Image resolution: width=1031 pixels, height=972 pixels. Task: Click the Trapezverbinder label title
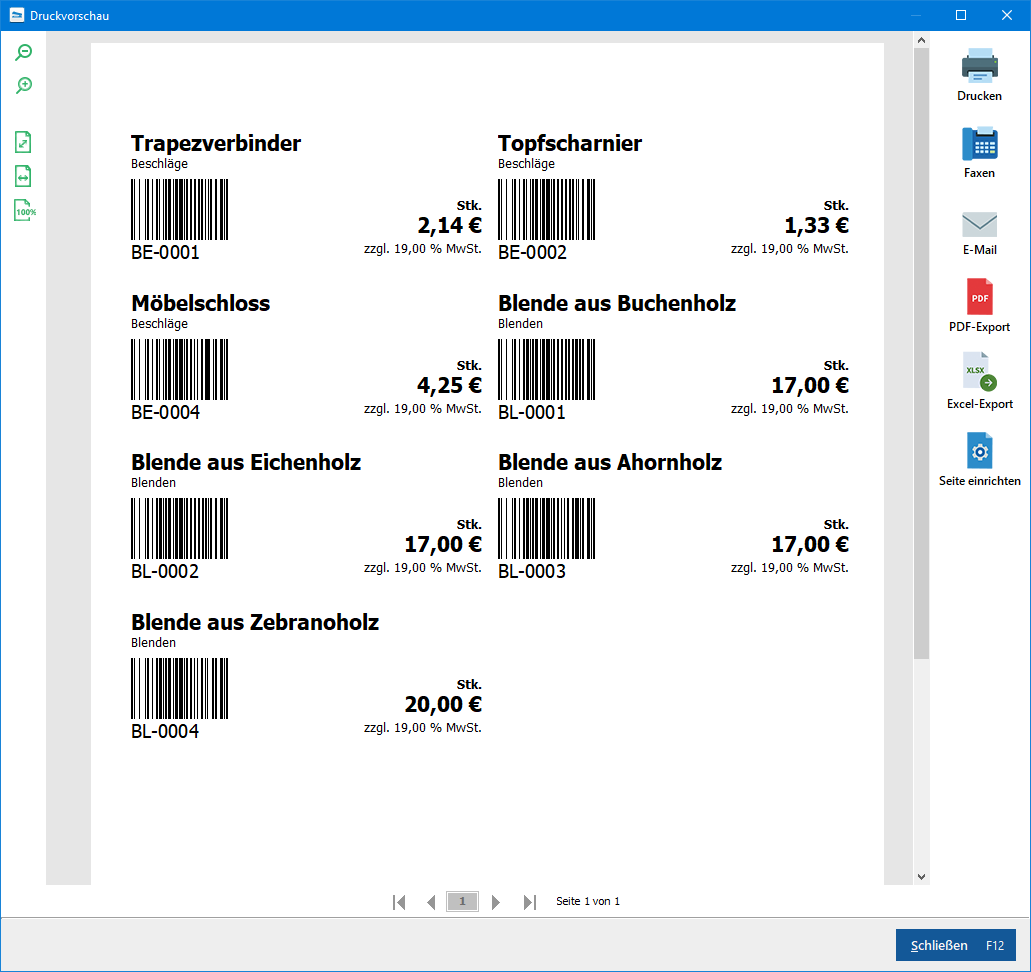tap(216, 143)
